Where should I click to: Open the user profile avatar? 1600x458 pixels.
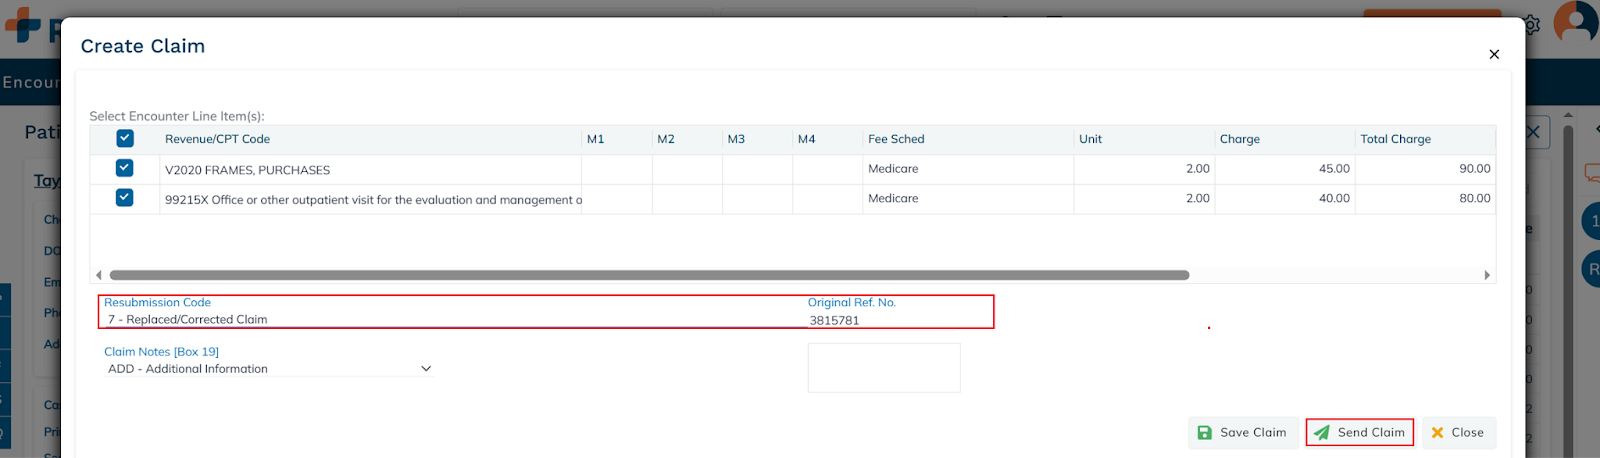pos(1576,22)
